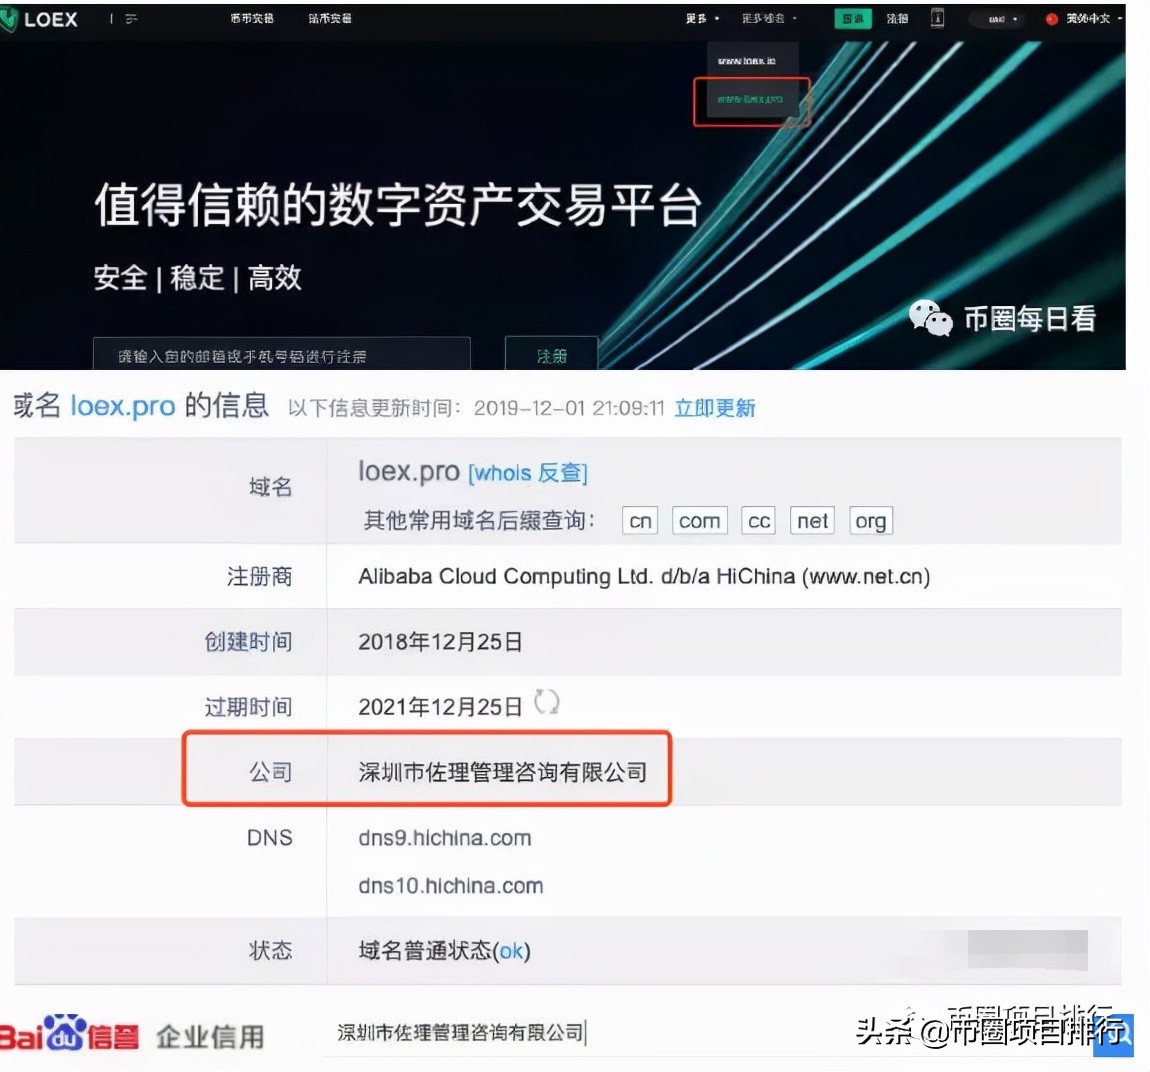Click the 2021年12月25日 expiry date
The width and height of the screenshot is (1150, 1072).
pyautogui.click(x=440, y=707)
